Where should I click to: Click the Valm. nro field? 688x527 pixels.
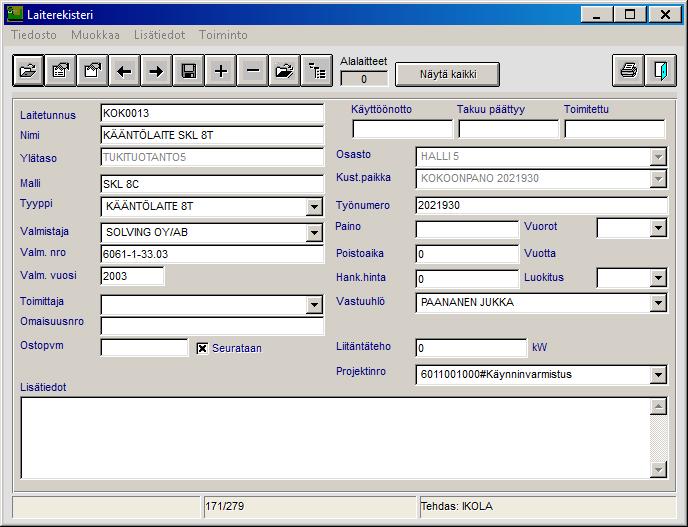[x=212, y=254]
